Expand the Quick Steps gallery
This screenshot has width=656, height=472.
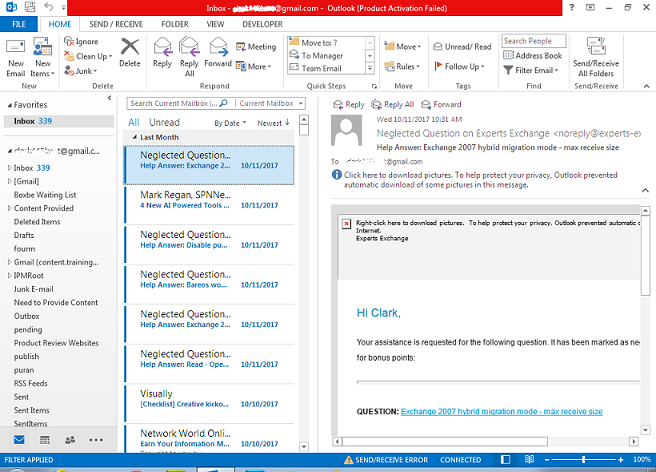point(370,69)
